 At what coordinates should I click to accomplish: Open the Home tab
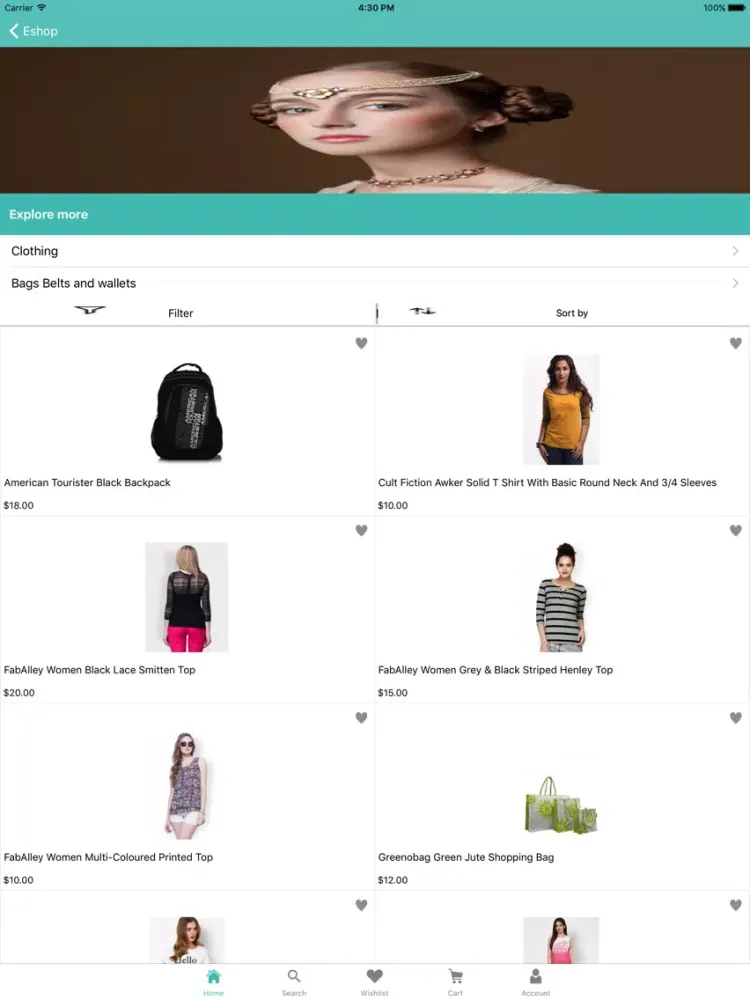[214, 982]
